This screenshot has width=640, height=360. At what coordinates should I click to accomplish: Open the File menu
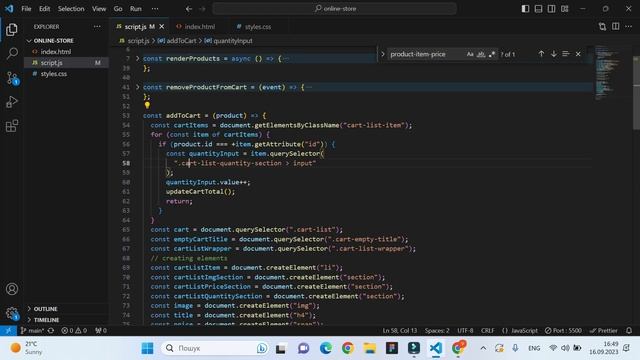(26, 9)
